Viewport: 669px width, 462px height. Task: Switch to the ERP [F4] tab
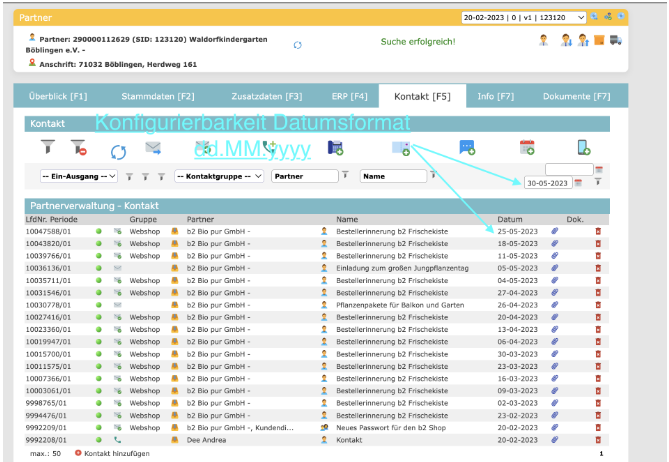349,96
